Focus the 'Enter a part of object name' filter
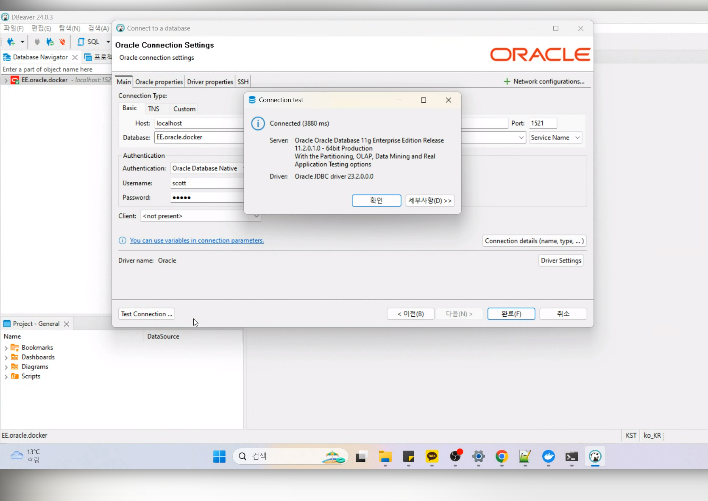Viewport: 708px width, 501px height. (x=56, y=70)
